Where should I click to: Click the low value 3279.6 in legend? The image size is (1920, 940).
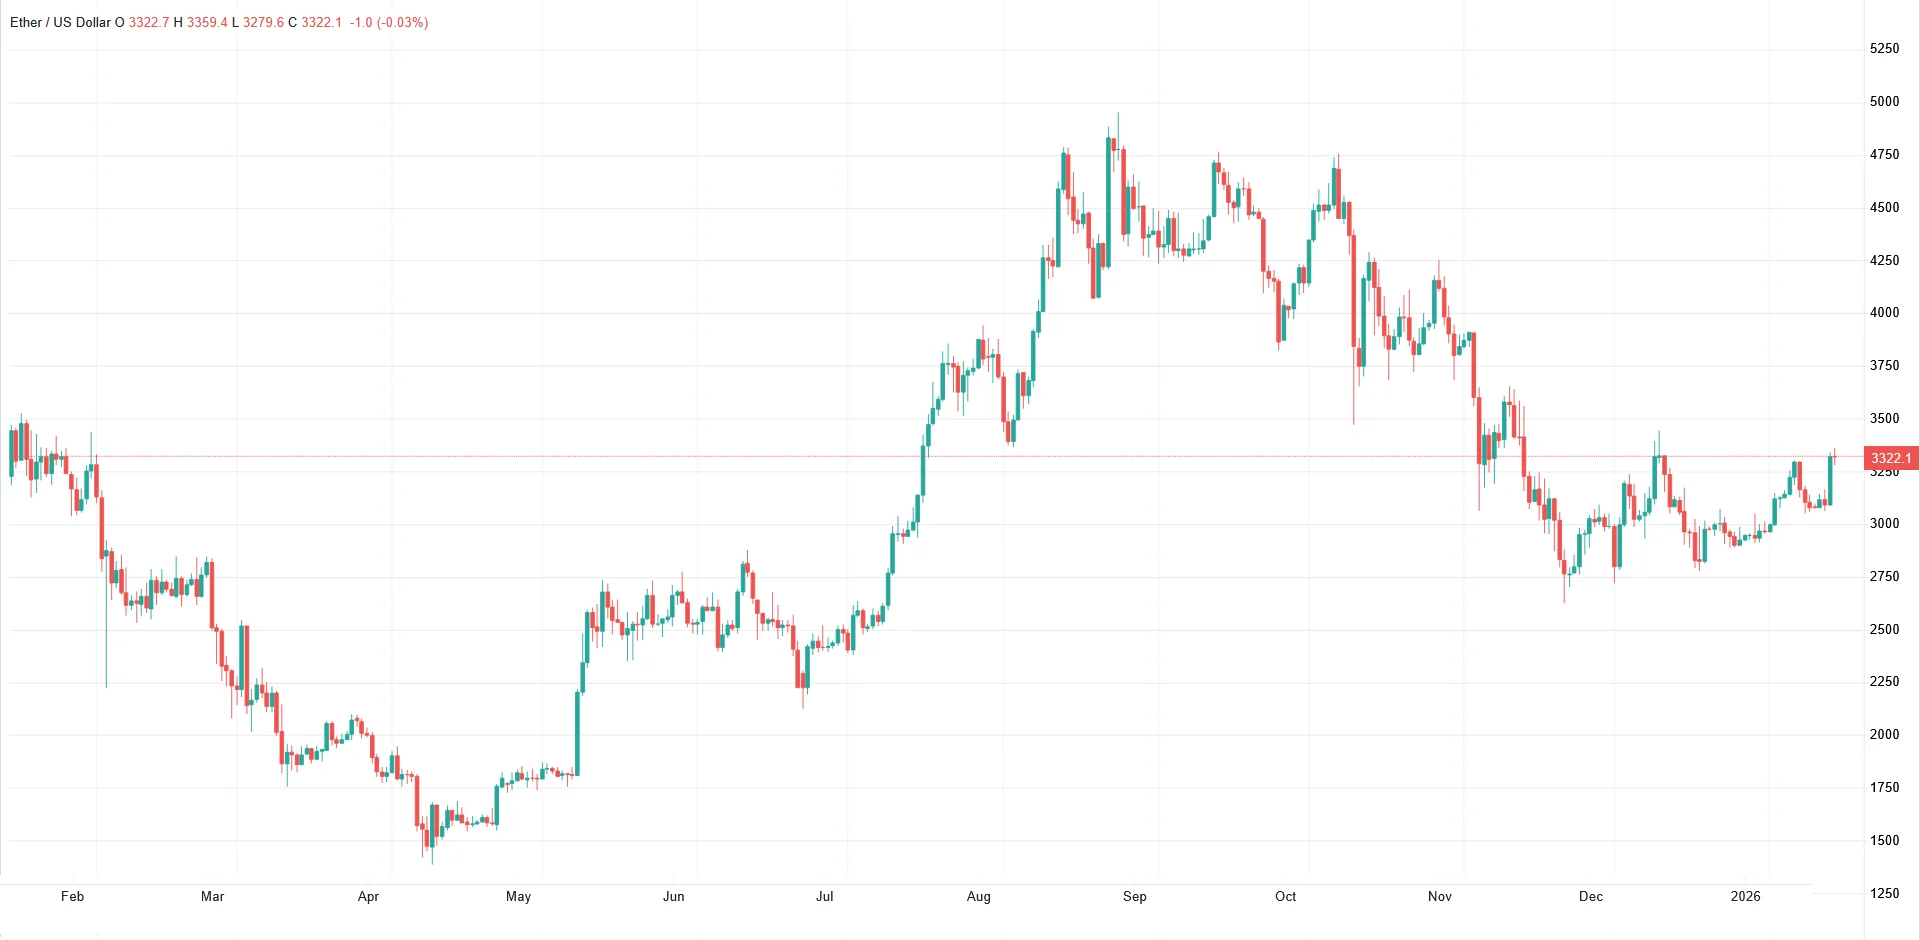[x=264, y=22]
